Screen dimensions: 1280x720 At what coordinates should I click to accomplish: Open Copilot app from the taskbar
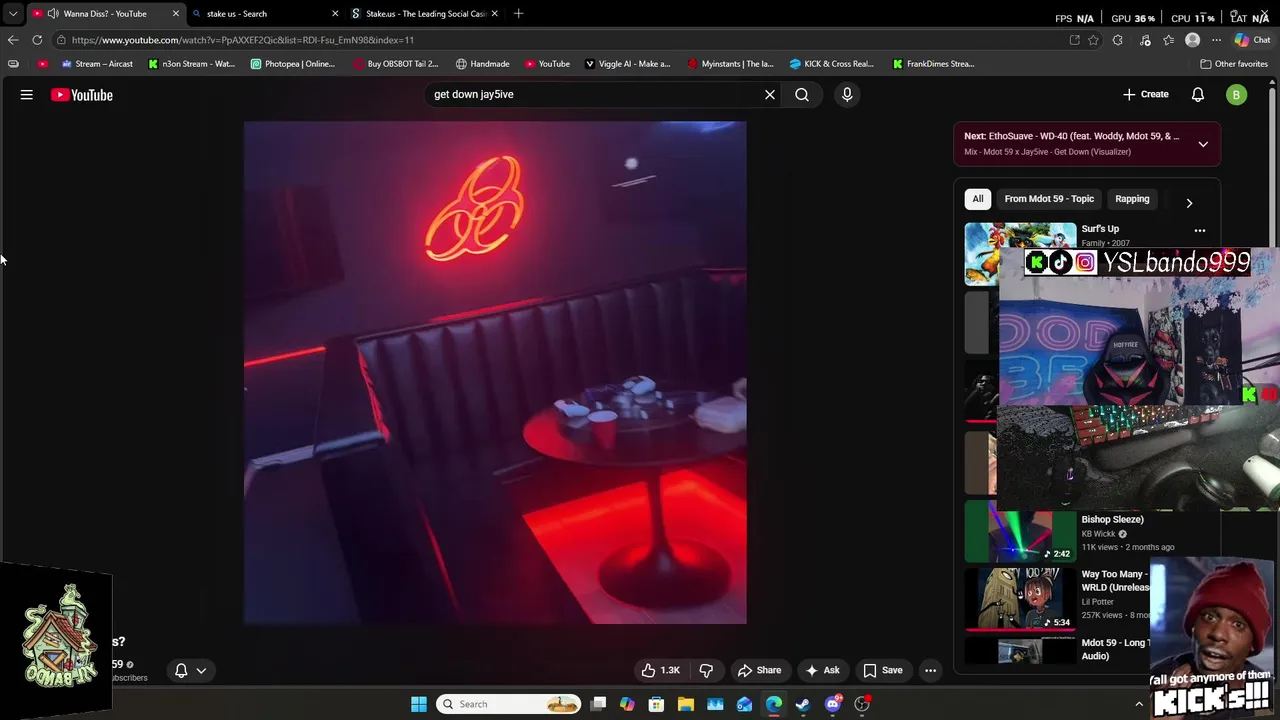tap(627, 704)
